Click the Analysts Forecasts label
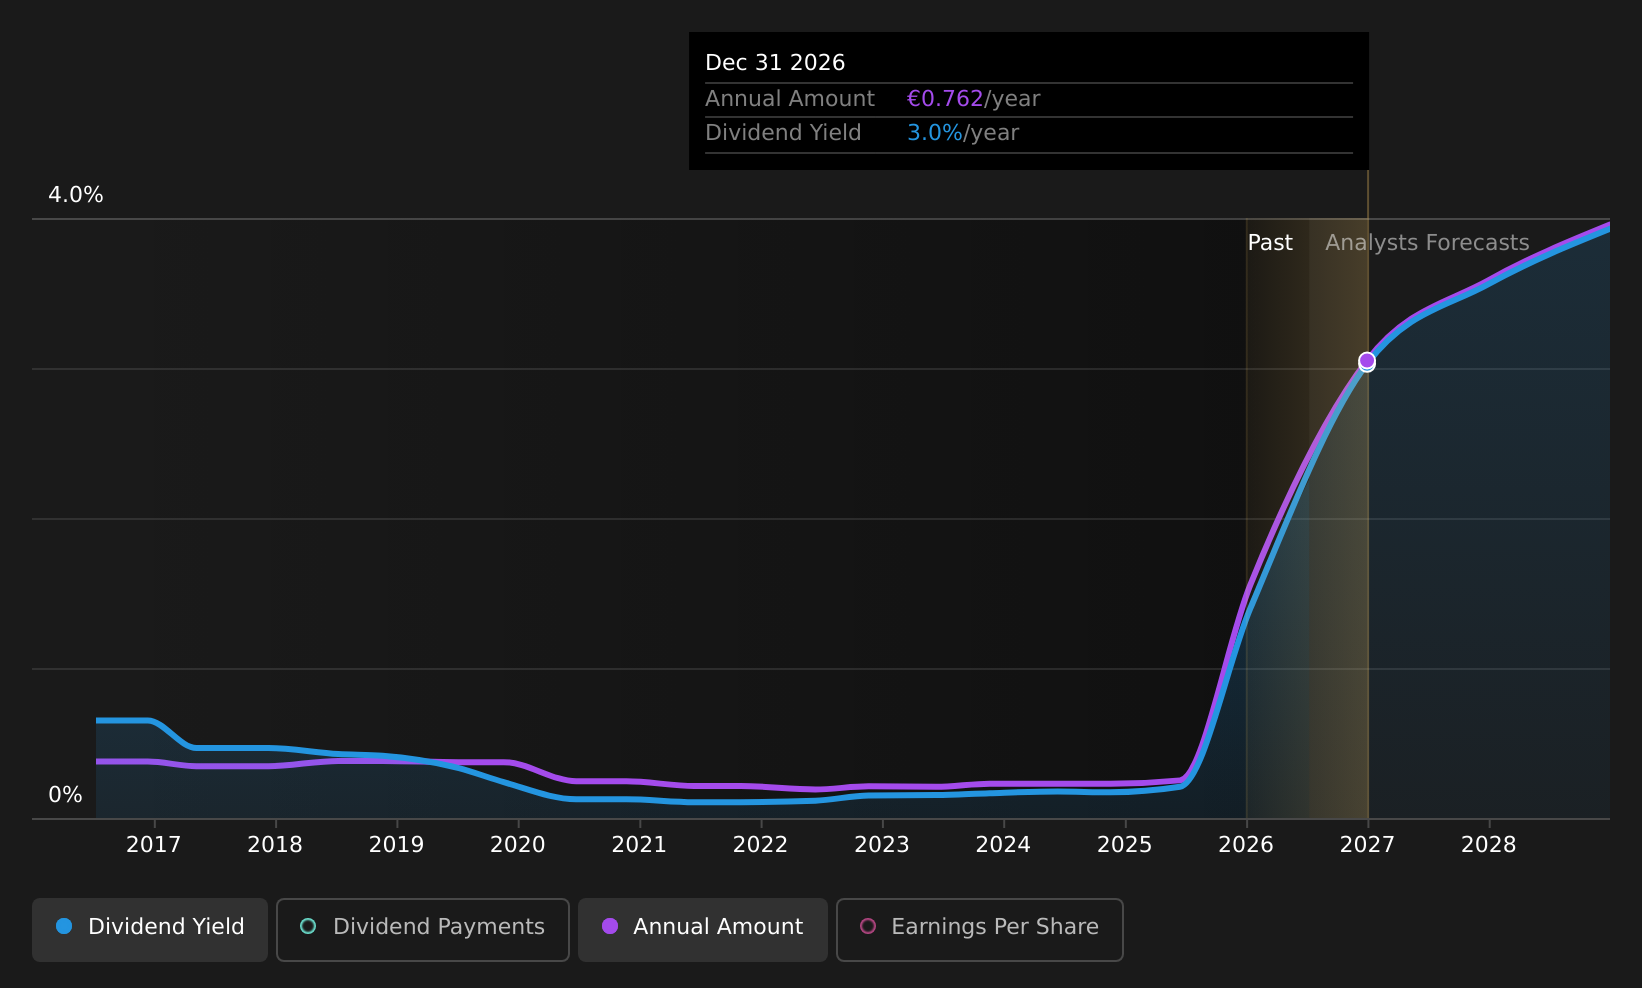Image resolution: width=1642 pixels, height=988 pixels. point(1427,243)
